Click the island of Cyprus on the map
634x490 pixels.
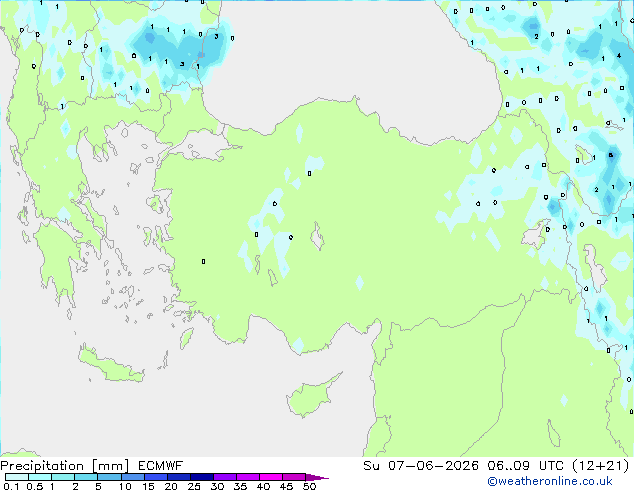[311, 396]
